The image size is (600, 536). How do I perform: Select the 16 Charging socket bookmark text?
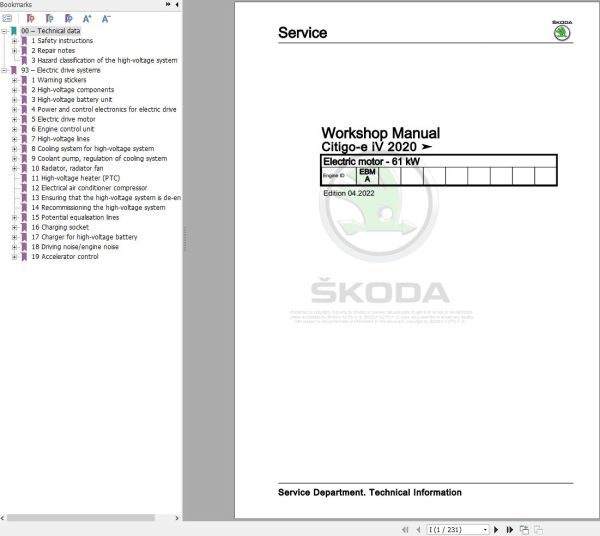[60, 227]
